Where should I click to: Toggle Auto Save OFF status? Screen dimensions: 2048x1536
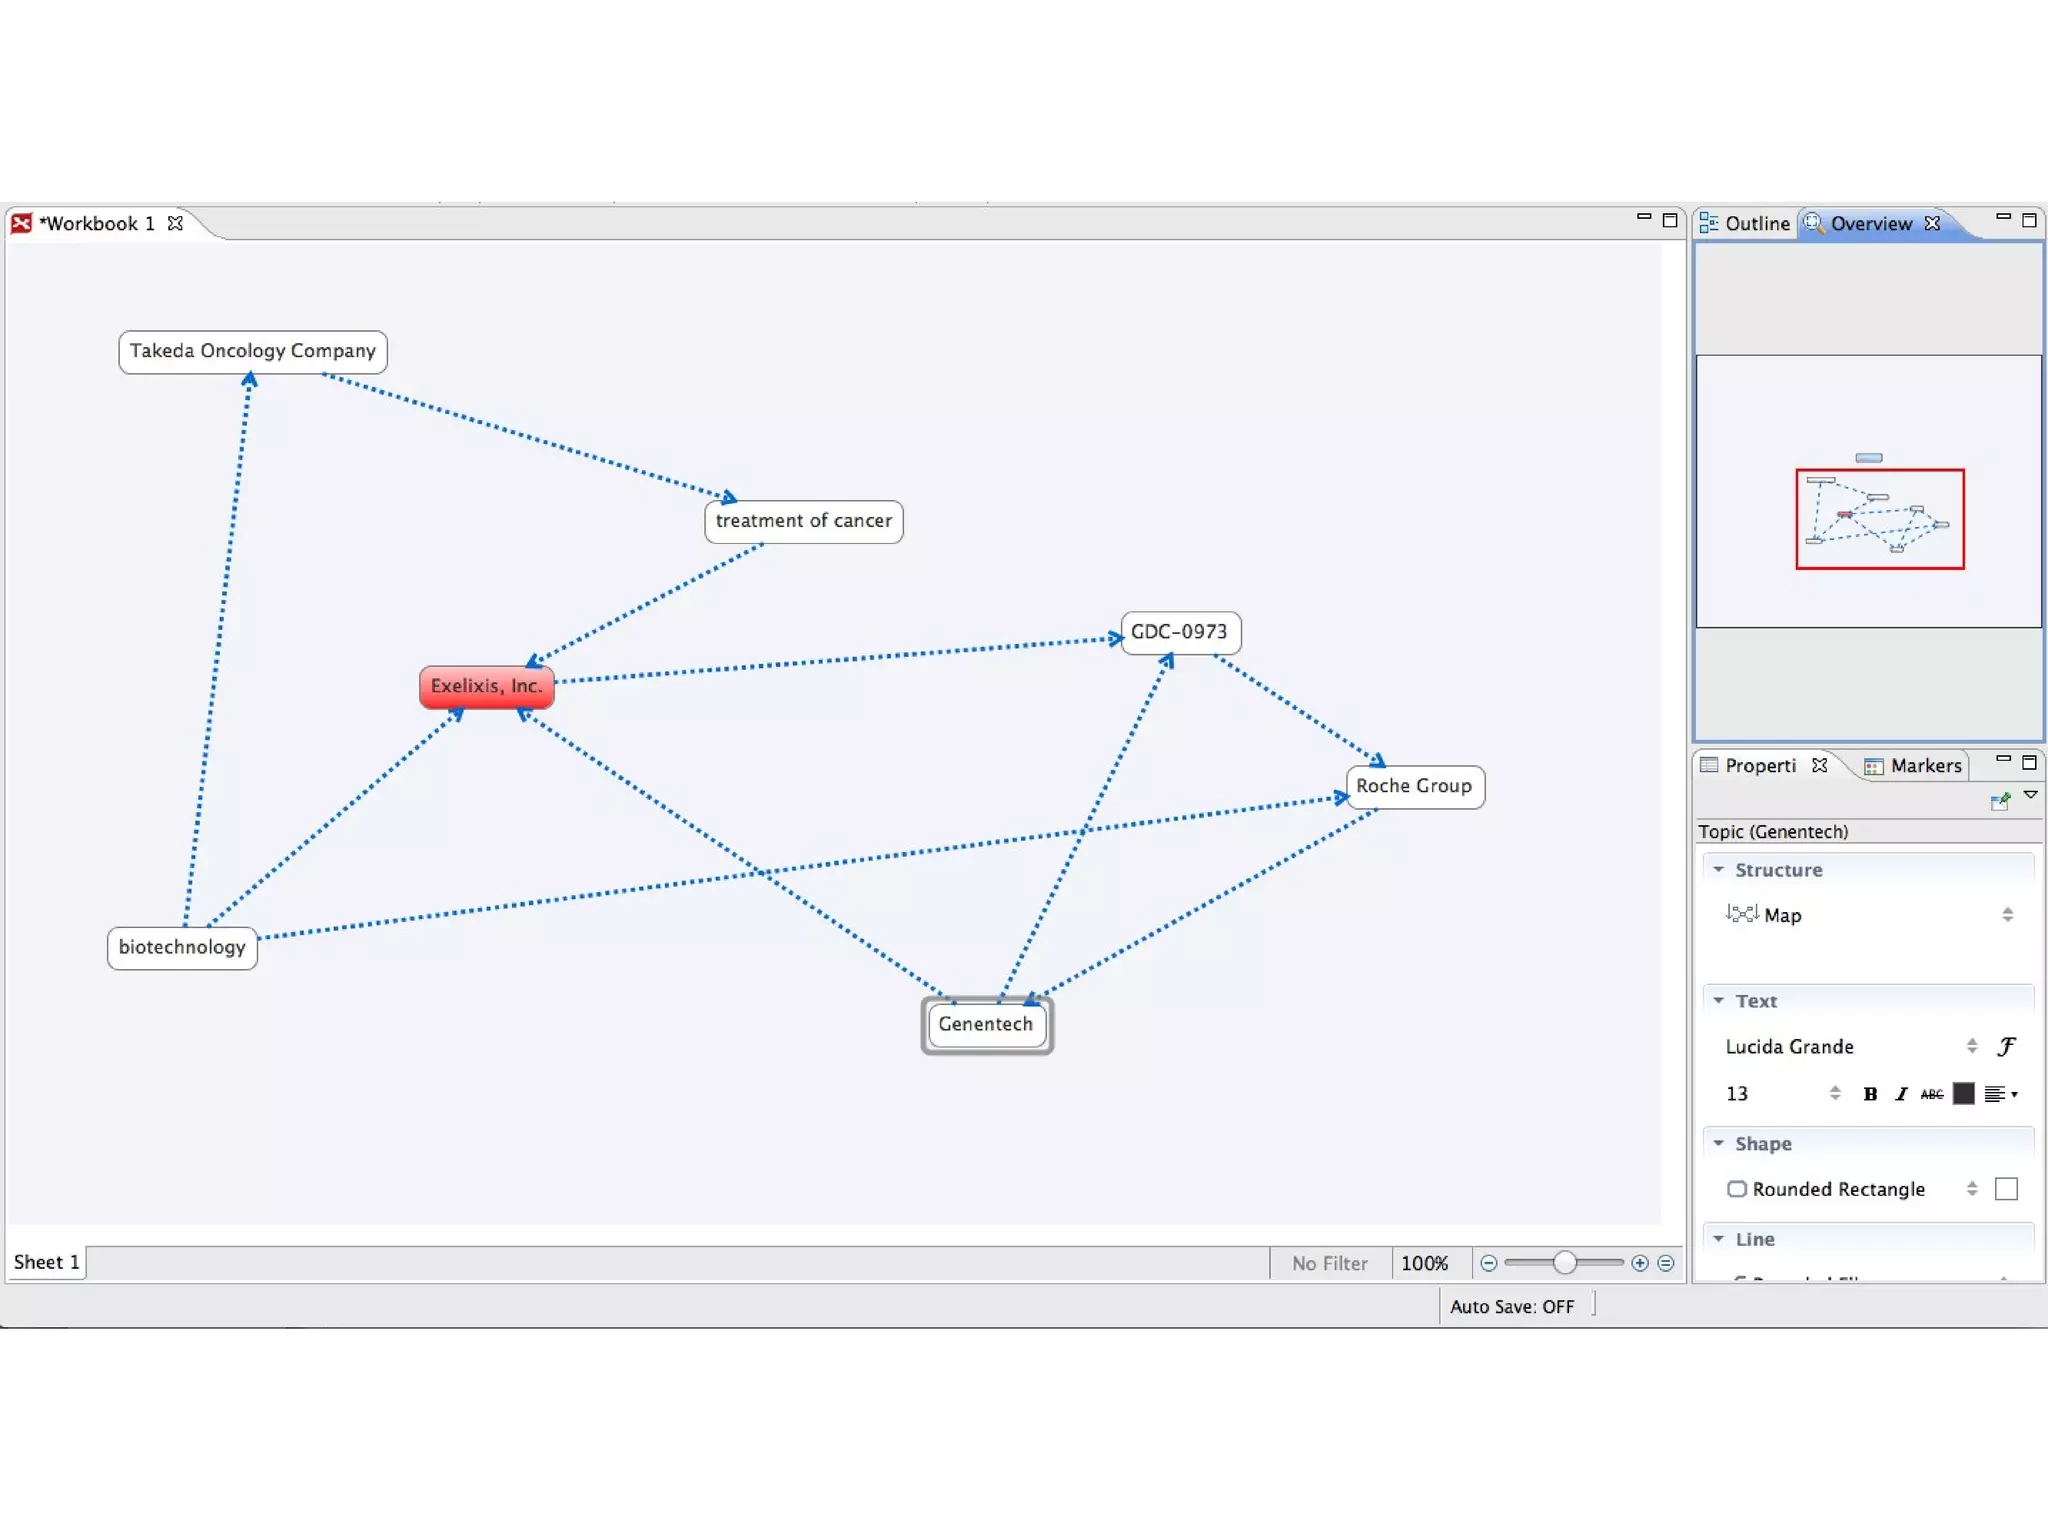tap(1511, 1306)
